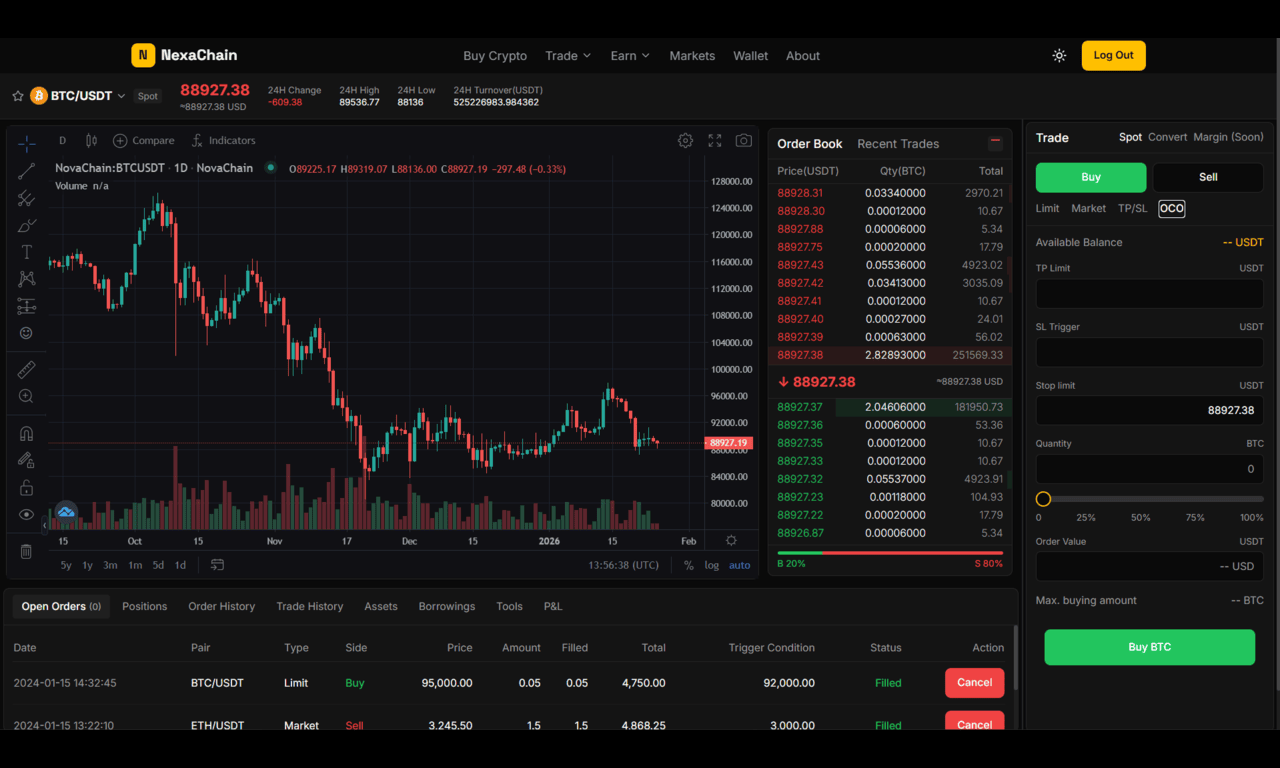This screenshot has width=1280, height=768.
Task: Click the Buy BTC button
Action: 1149,647
